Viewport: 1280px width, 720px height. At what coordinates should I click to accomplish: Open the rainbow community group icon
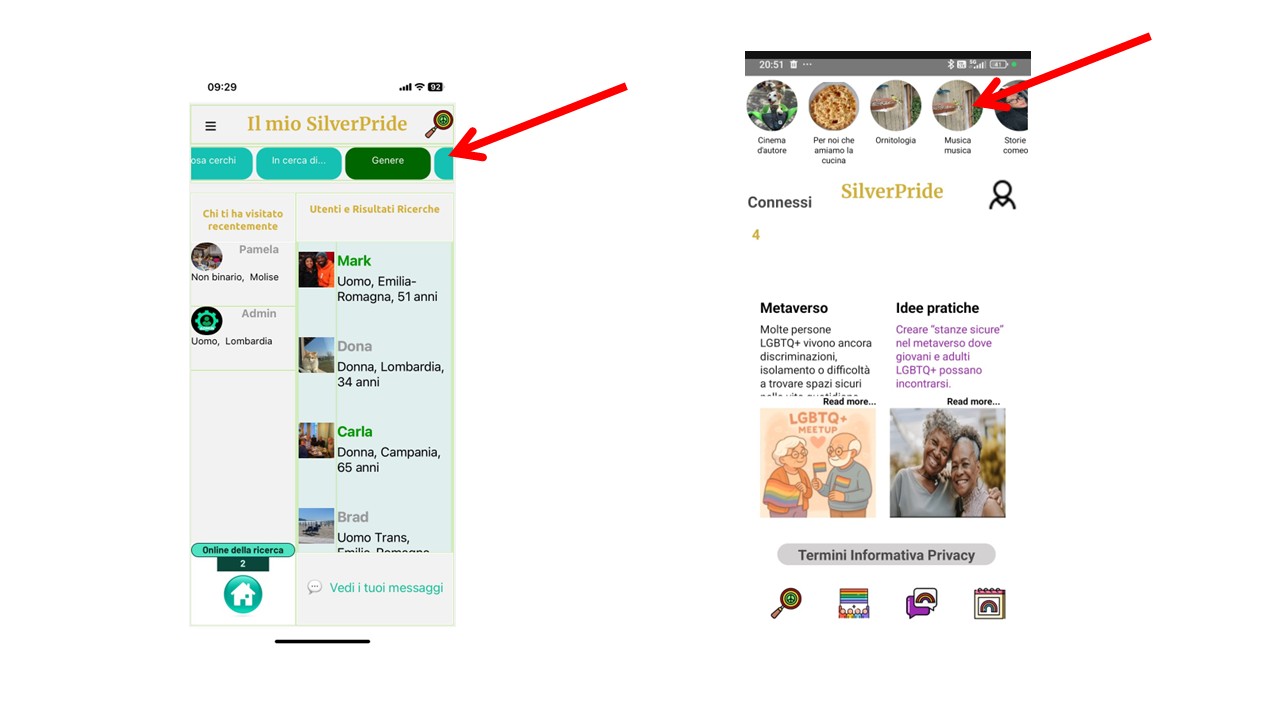(x=853, y=603)
